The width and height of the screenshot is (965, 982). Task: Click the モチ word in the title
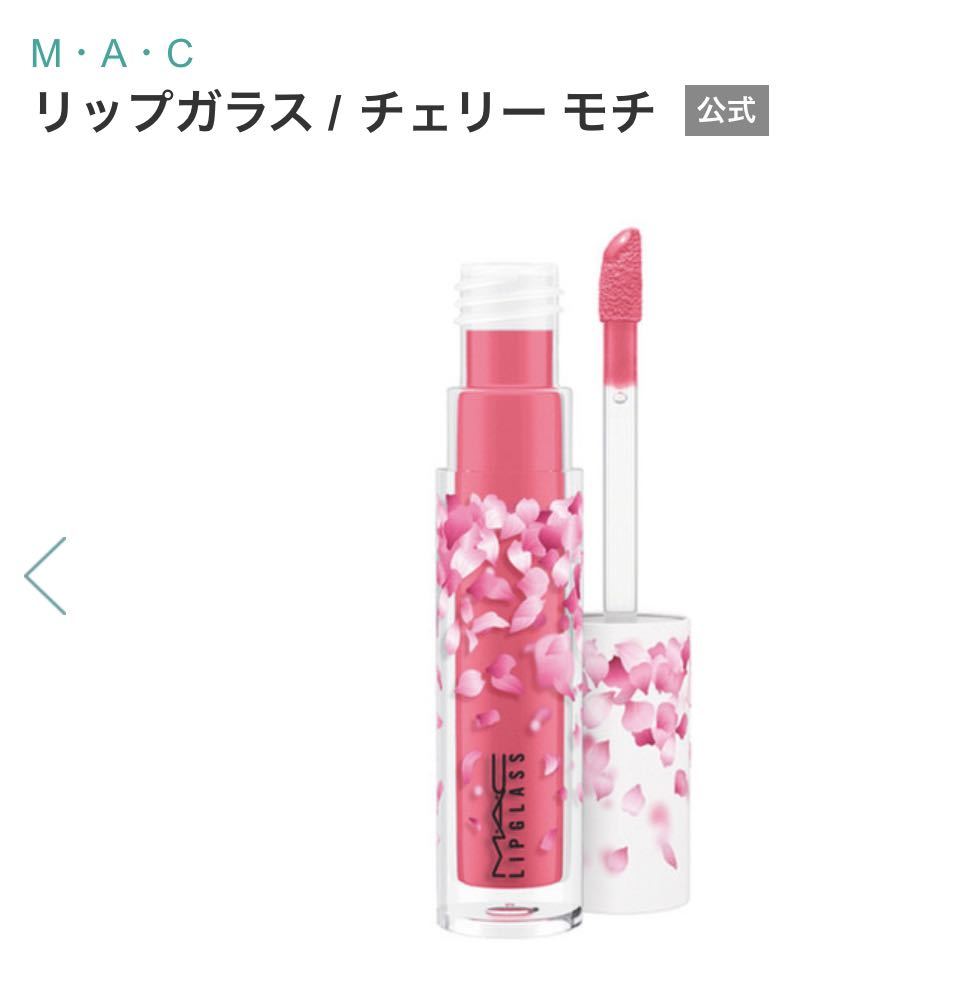point(609,112)
